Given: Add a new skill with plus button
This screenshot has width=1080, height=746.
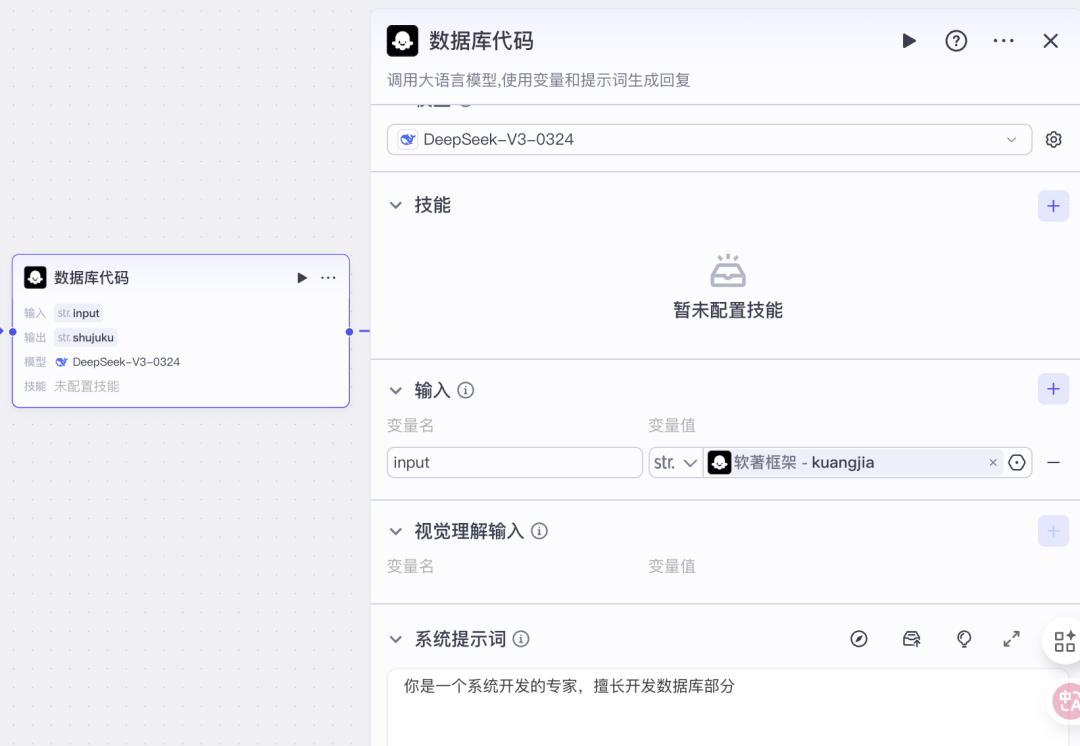Looking at the screenshot, I should coord(1053,206).
